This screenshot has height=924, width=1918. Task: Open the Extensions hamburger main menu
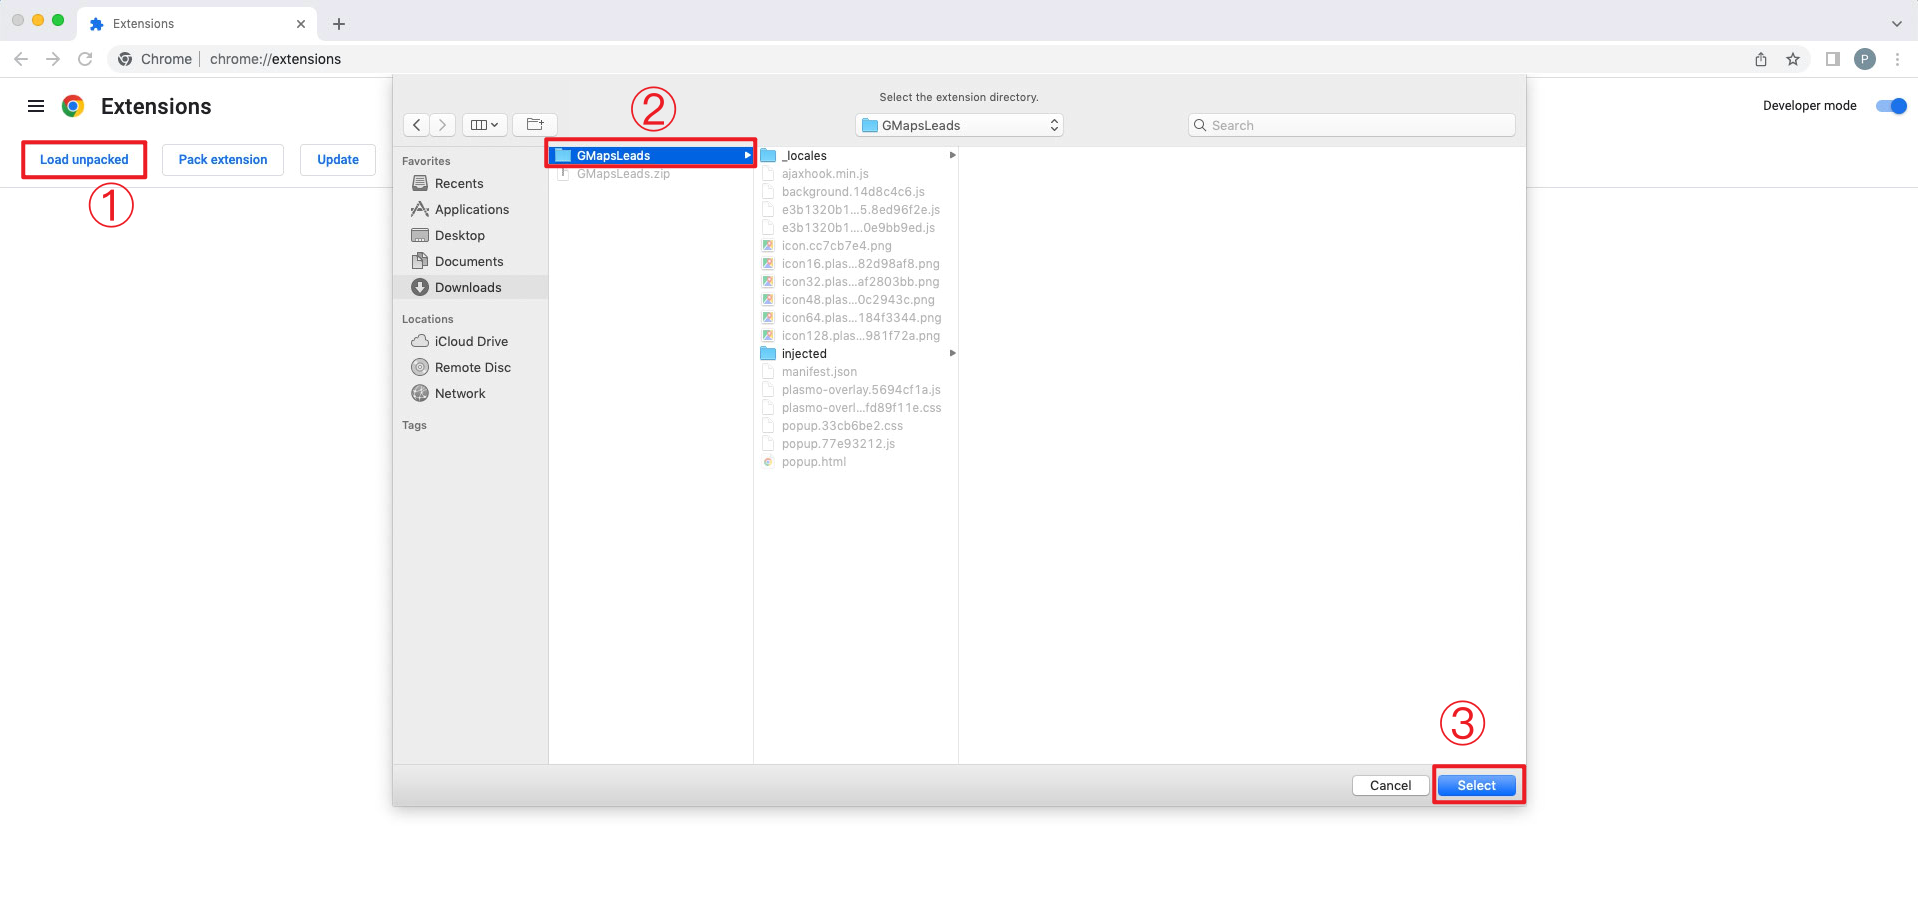click(x=36, y=106)
